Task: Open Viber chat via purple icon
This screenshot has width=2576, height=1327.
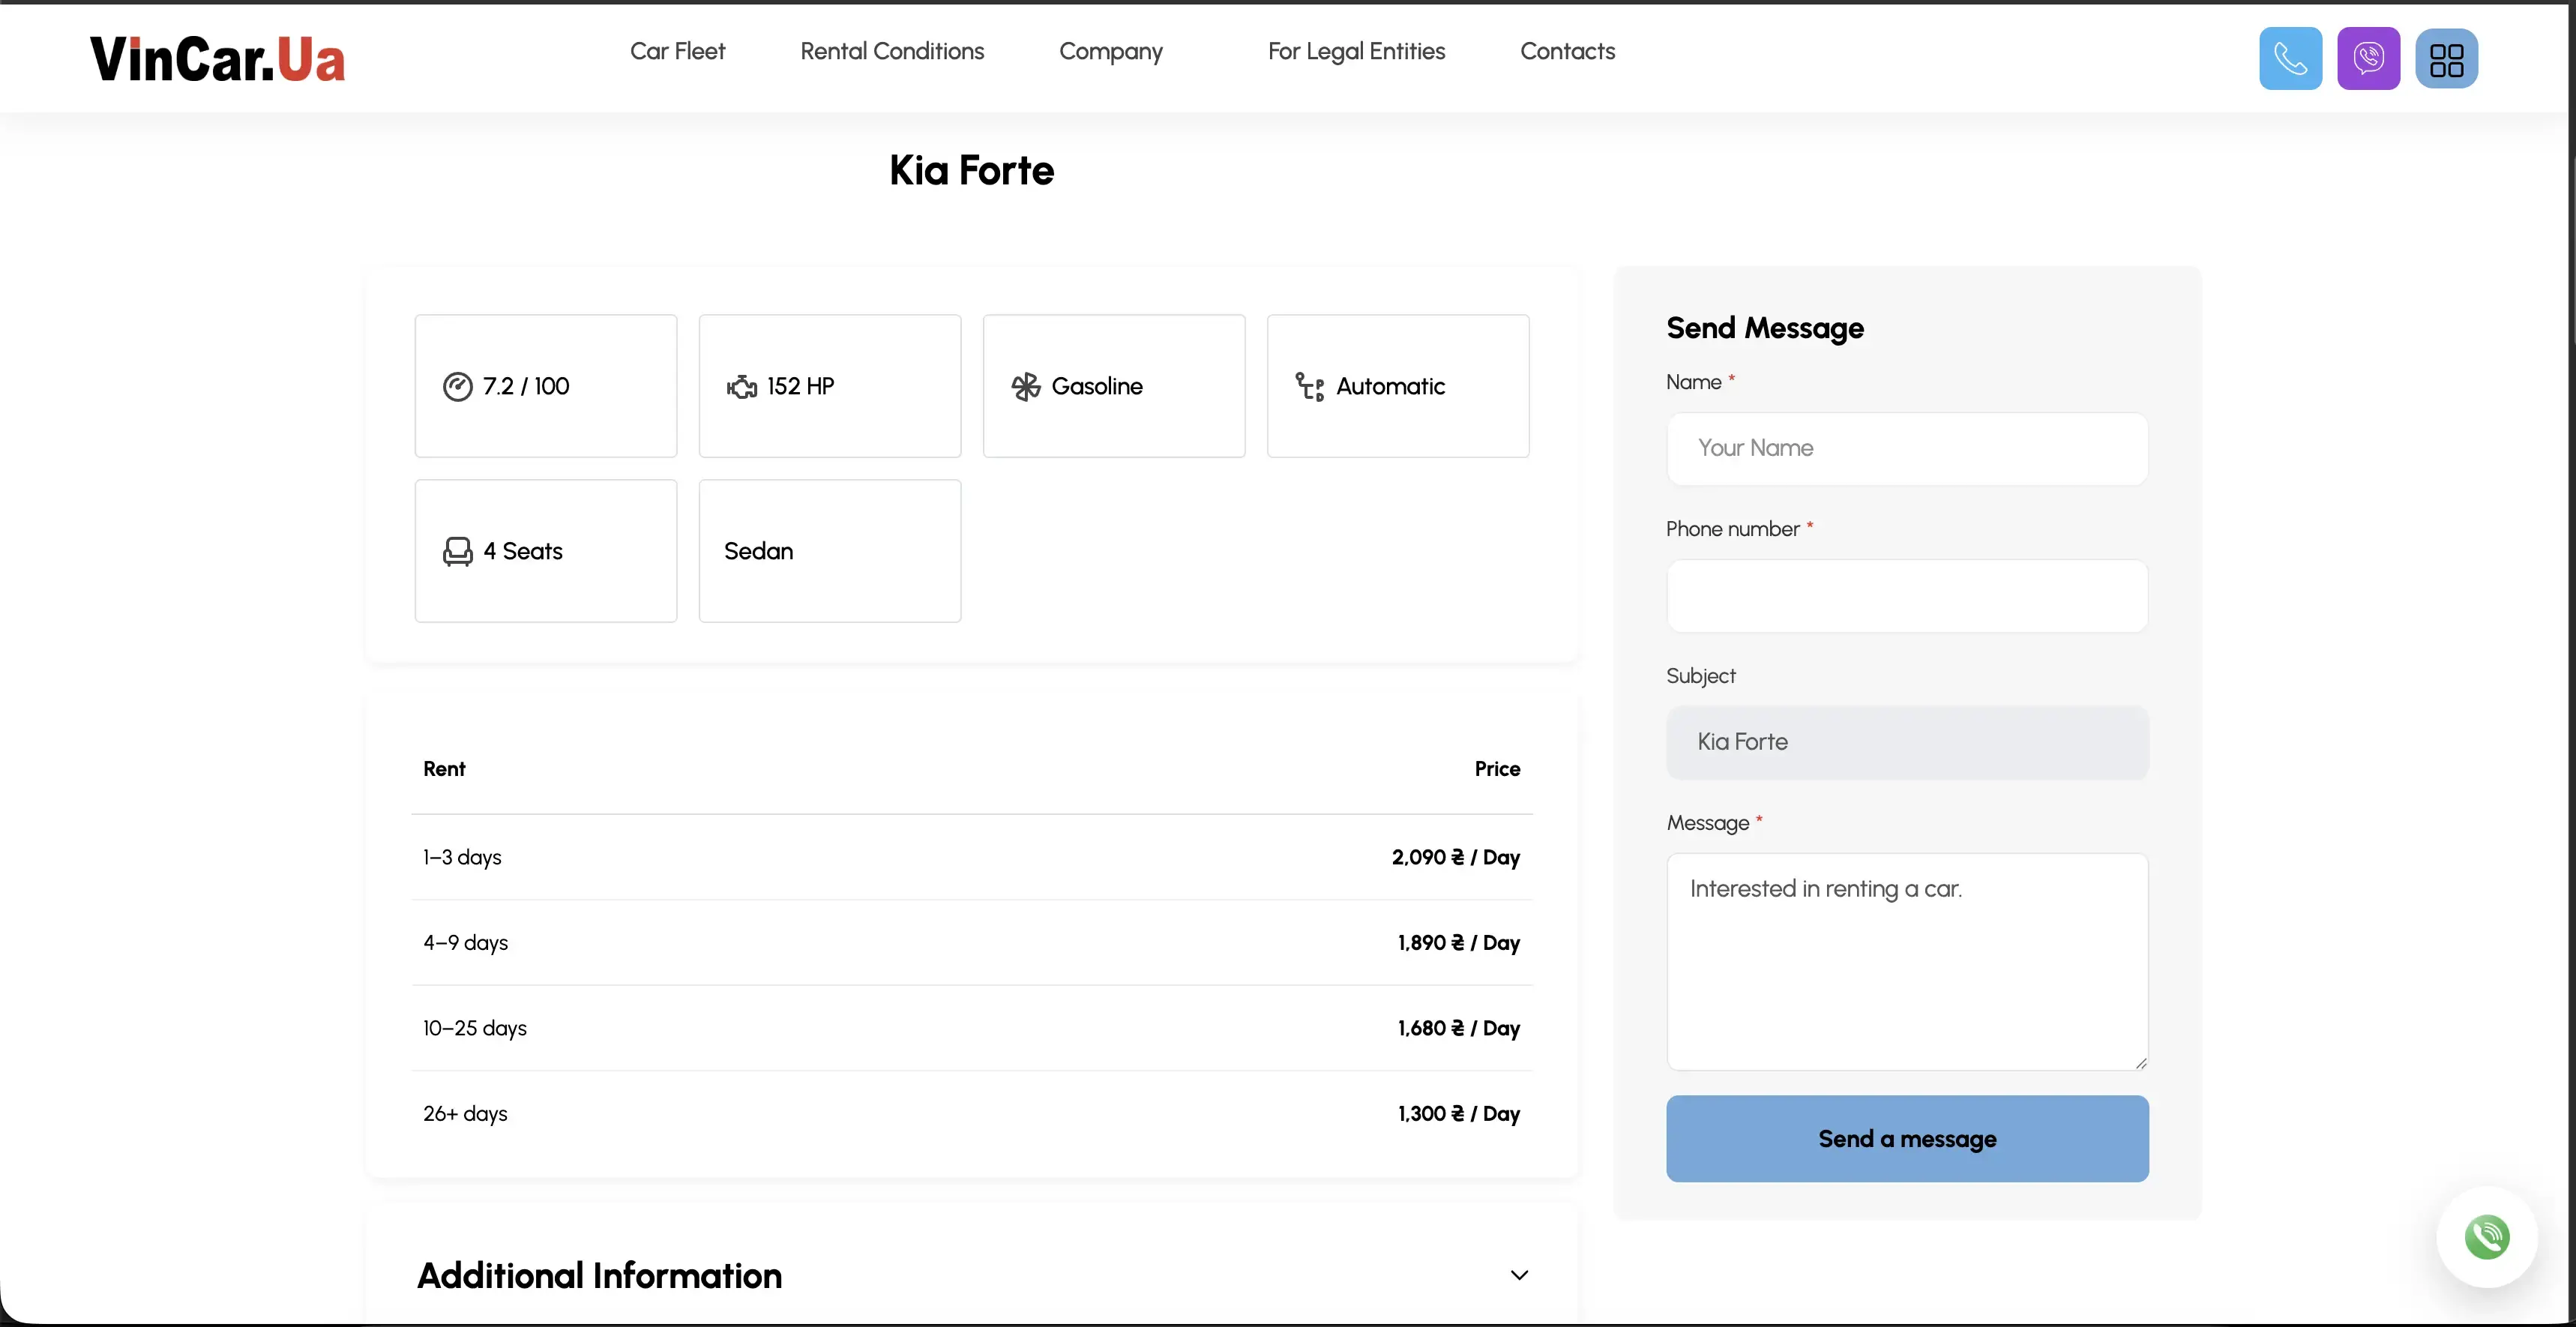Action: point(2368,59)
